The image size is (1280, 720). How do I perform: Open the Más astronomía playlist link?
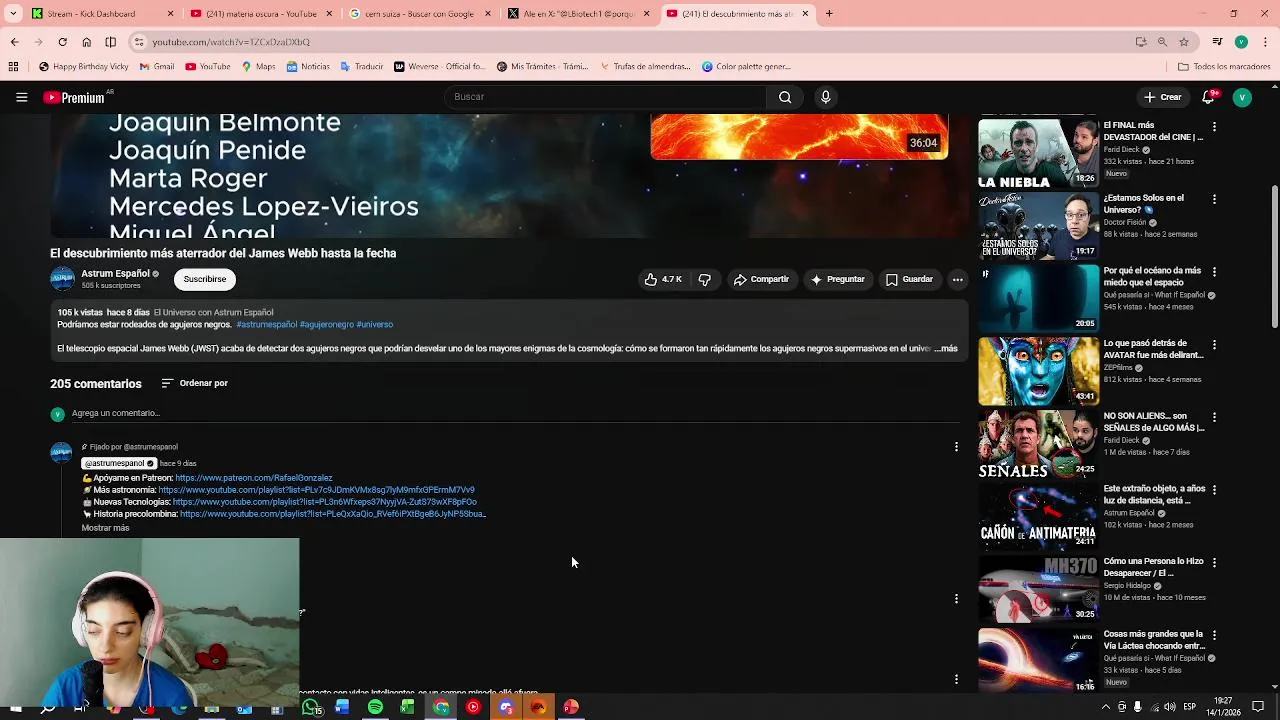[x=316, y=490]
